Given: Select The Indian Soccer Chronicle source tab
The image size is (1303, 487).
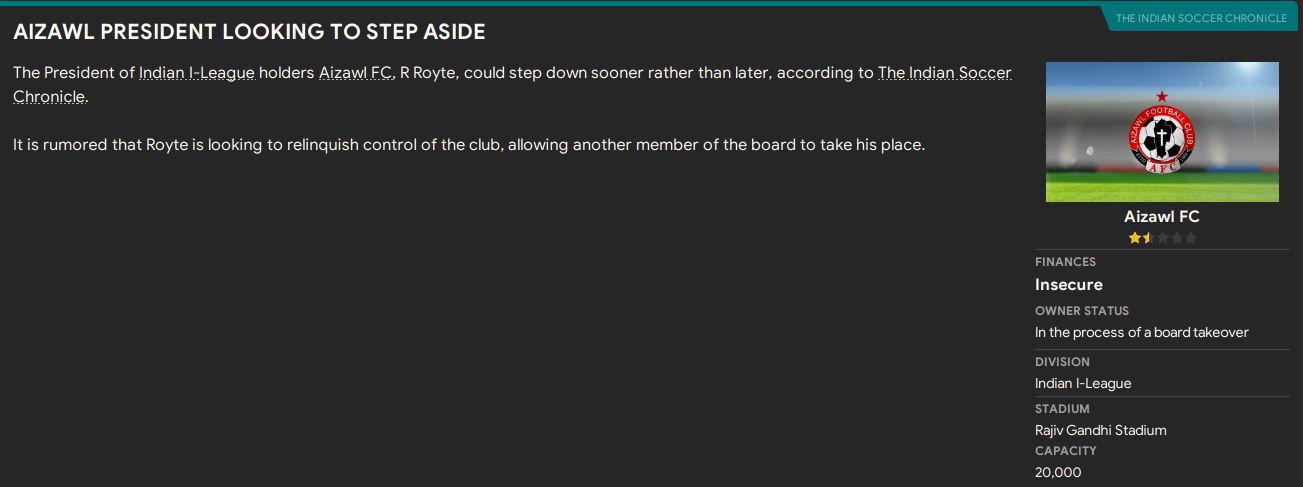Looking at the screenshot, I should click(1201, 18).
